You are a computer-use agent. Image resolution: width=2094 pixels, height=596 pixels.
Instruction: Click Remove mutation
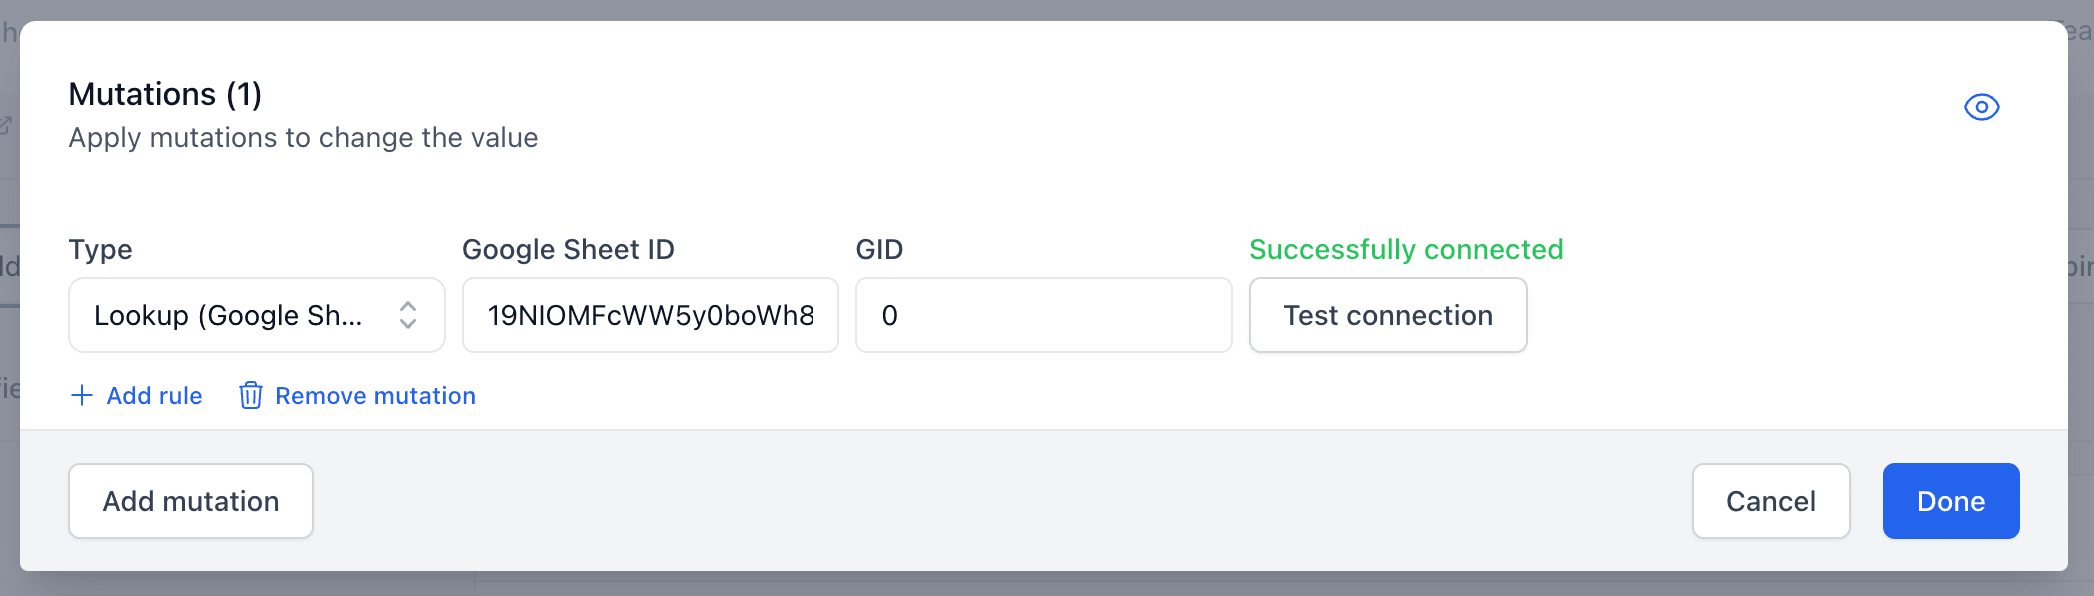pyautogui.click(x=375, y=396)
